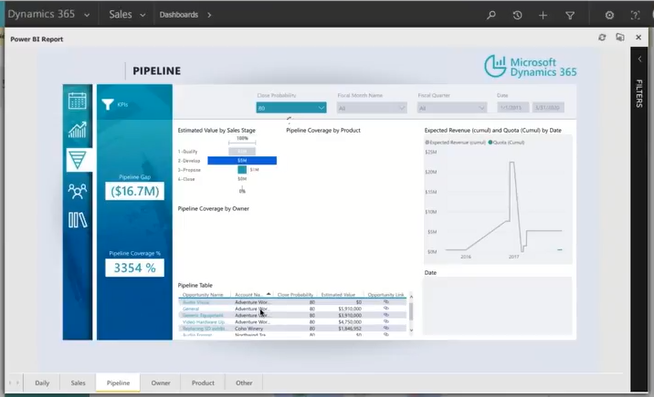The height and width of the screenshot is (397, 654).
Task: Sort by Close Probability column header
Action: click(x=295, y=294)
